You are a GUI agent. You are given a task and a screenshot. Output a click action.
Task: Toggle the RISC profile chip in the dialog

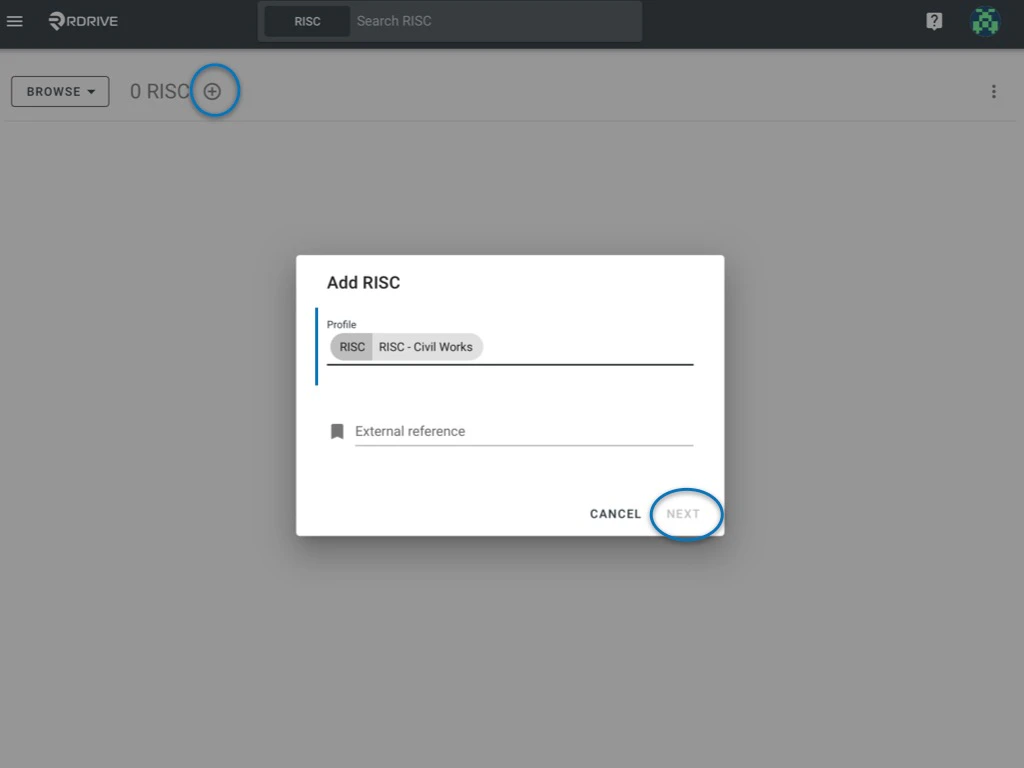pos(351,346)
